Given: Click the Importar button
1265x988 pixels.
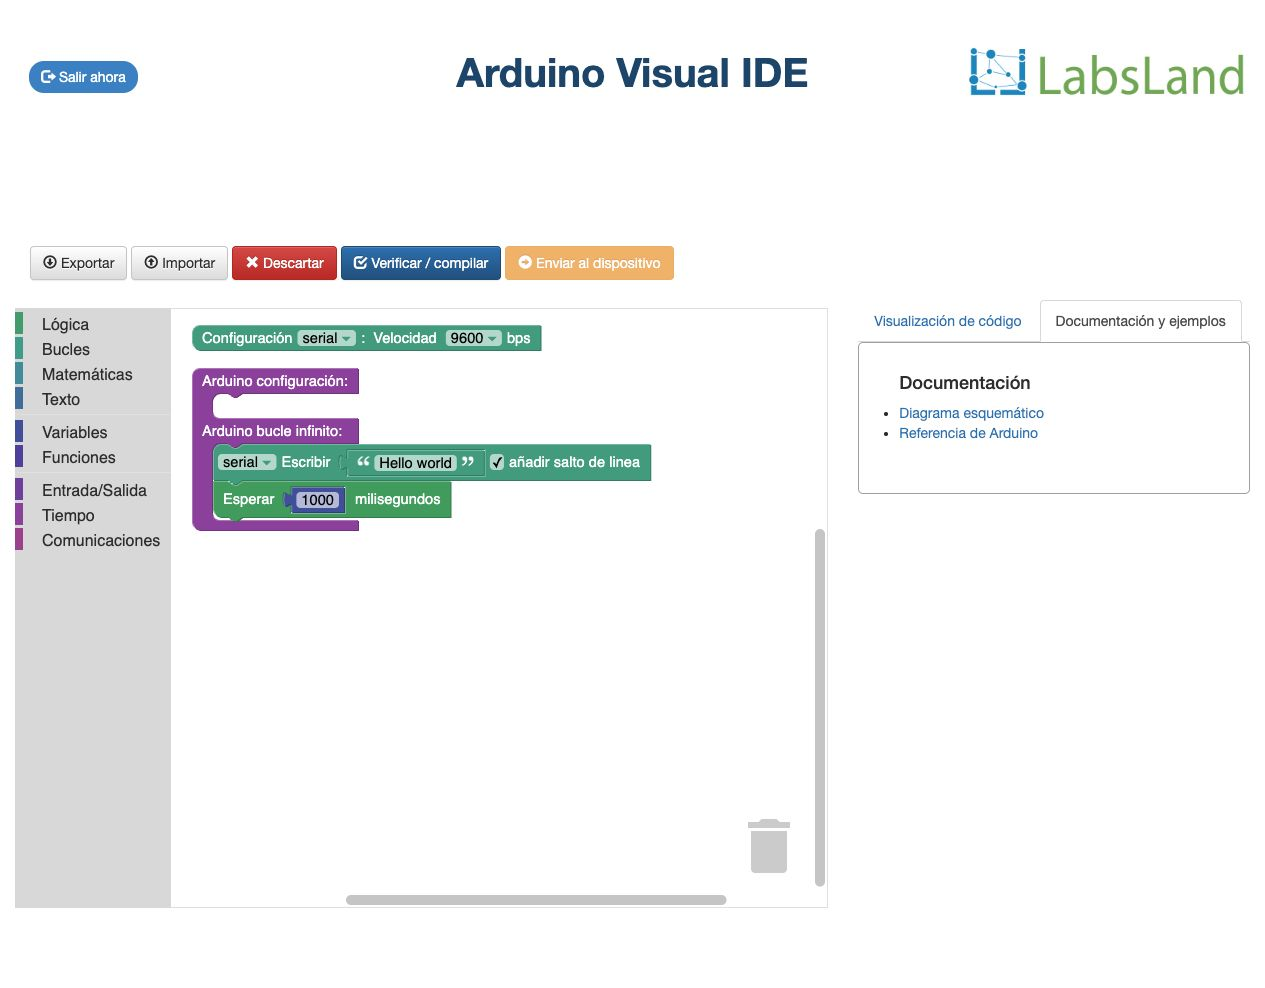Looking at the screenshot, I should pyautogui.click(x=180, y=263).
